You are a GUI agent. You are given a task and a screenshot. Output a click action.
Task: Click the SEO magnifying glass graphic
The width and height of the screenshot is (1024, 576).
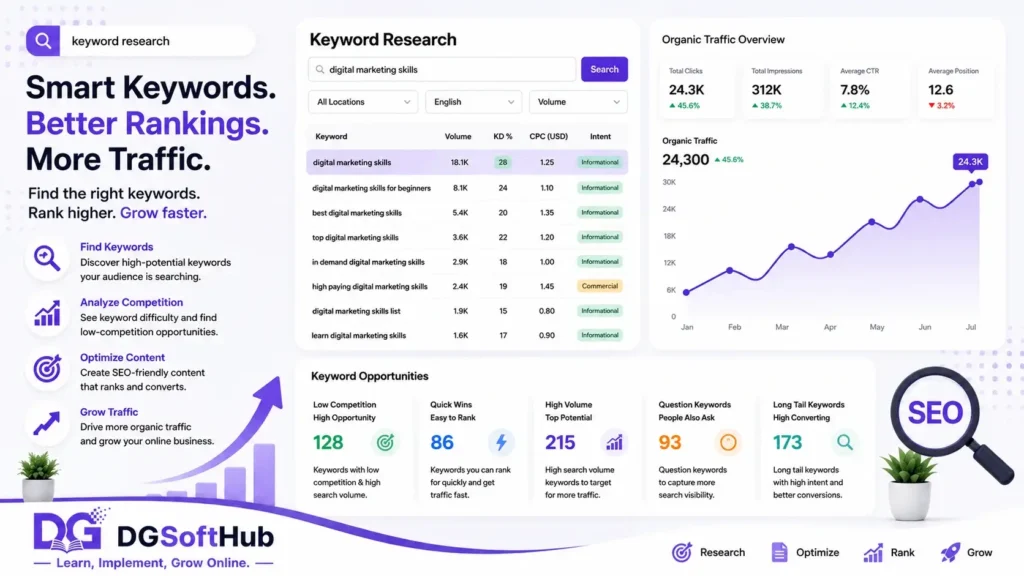point(950,424)
